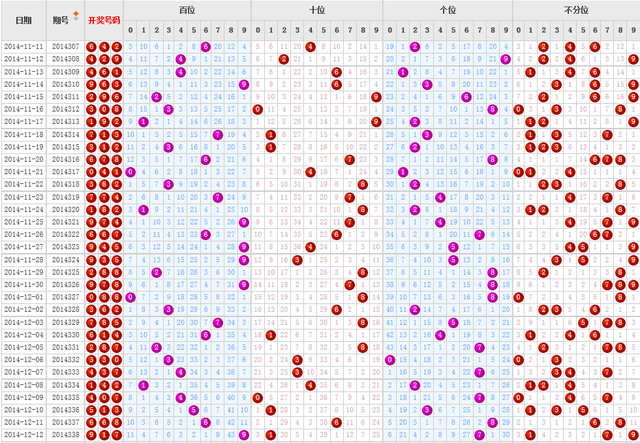This screenshot has width=640, height=443.
Task: Click the red 0 ball in 不分位 for 2014312
Action: coord(518,109)
